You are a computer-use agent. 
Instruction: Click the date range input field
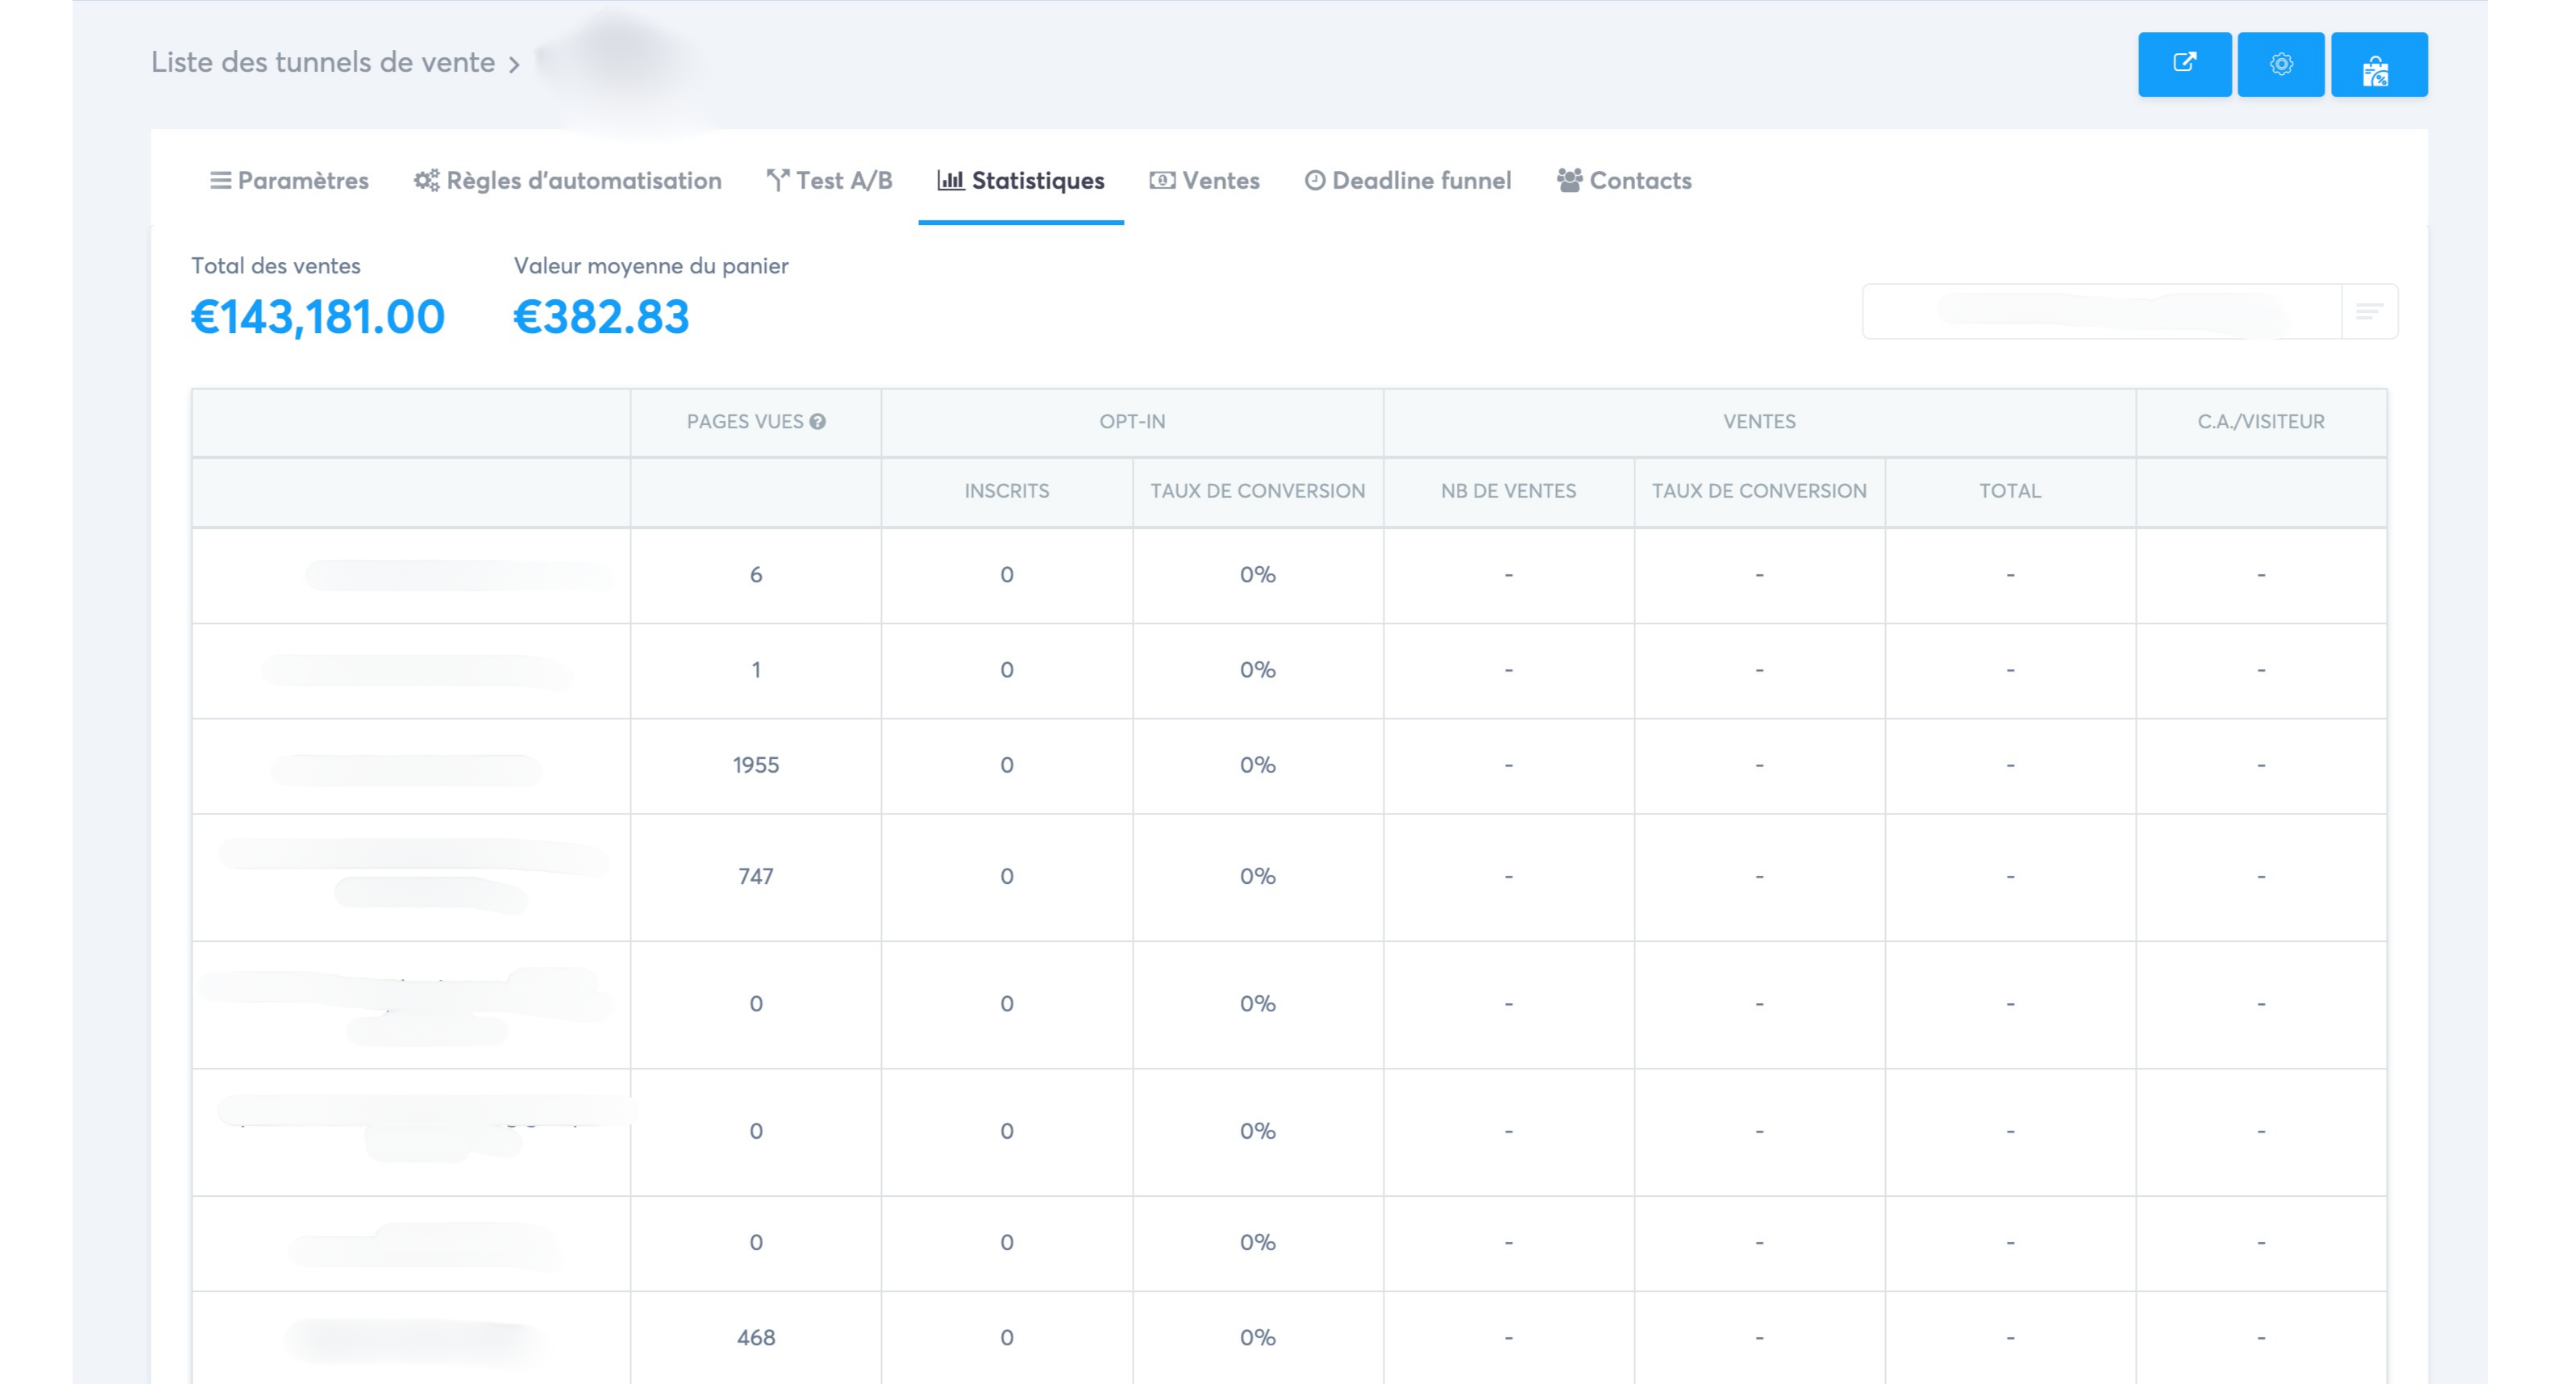[2100, 312]
